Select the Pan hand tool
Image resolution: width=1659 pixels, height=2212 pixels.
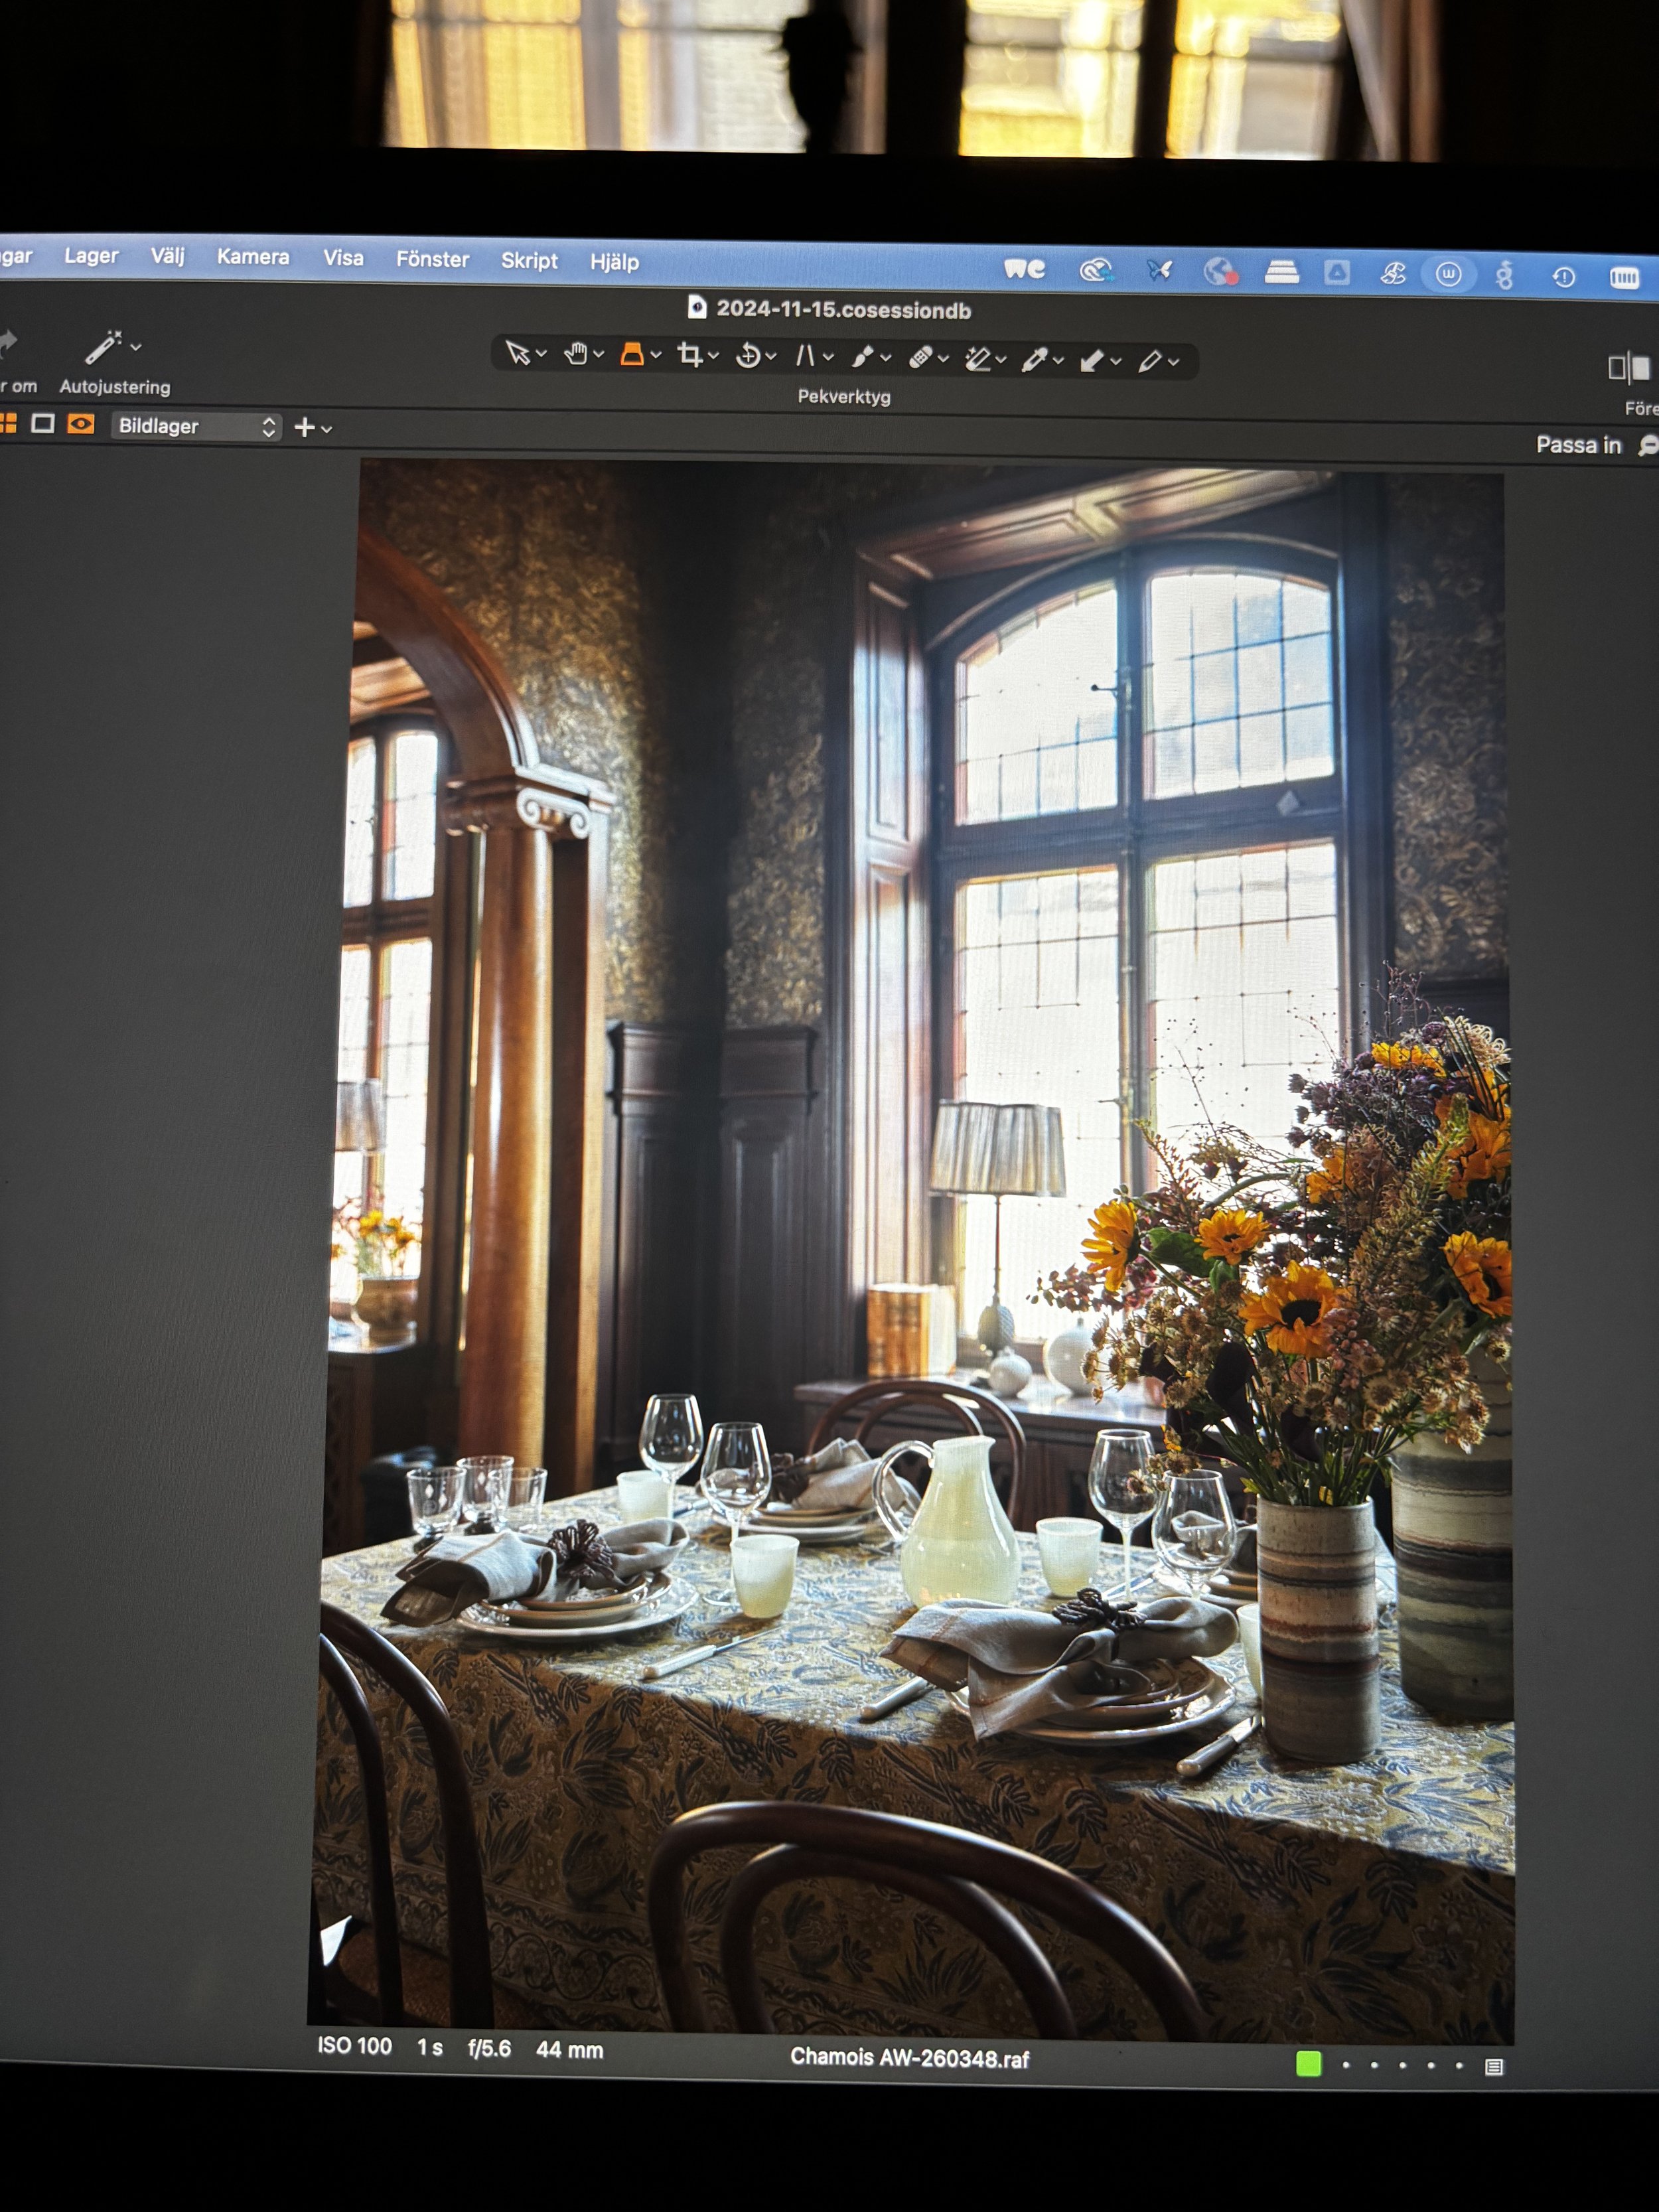575,354
